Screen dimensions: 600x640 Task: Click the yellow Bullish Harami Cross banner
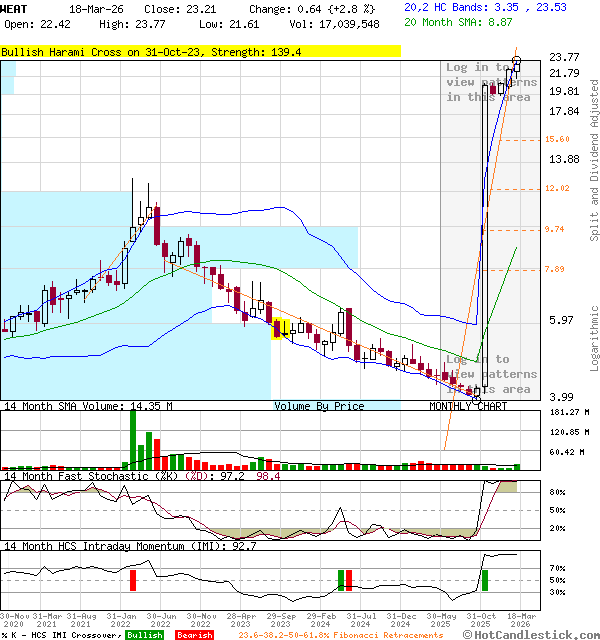click(200, 51)
